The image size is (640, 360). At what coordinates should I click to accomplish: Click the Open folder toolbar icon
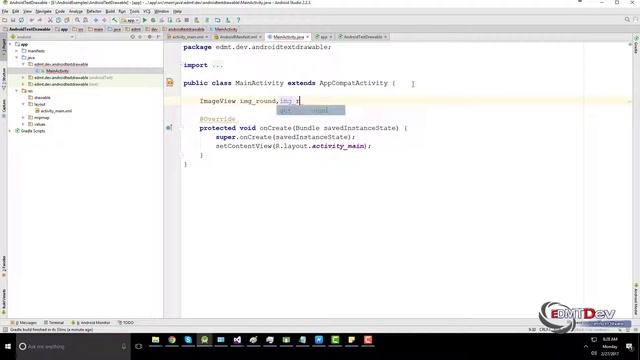point(5,20)
